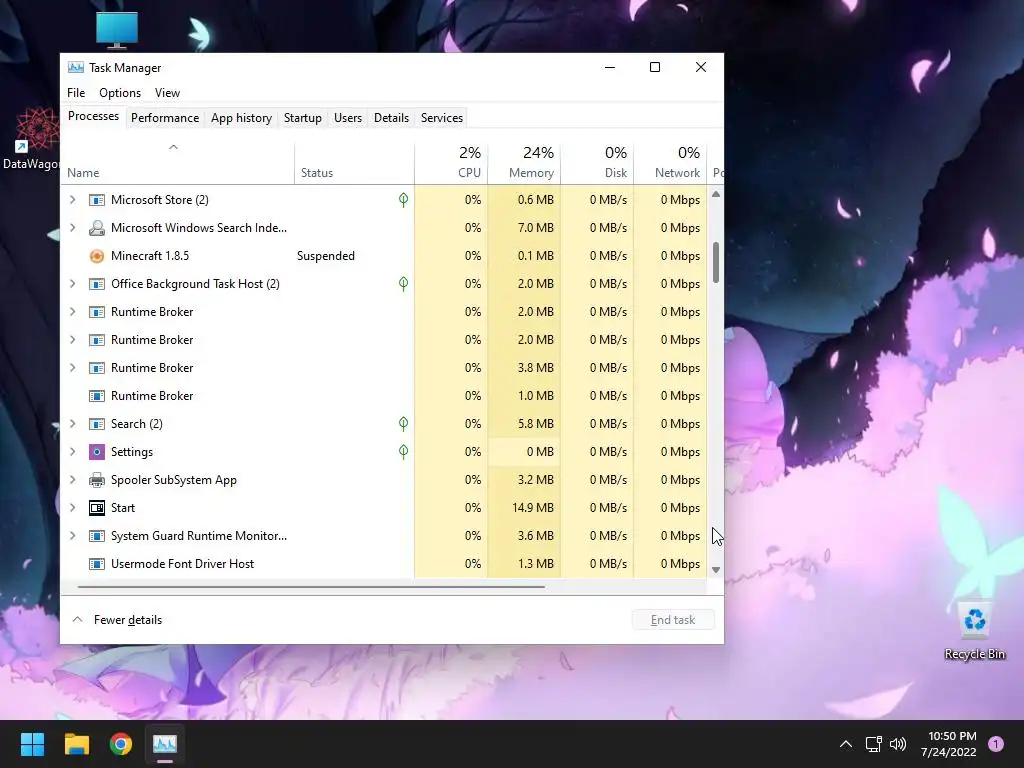Select the This PC monitor desktop icon

117,30
